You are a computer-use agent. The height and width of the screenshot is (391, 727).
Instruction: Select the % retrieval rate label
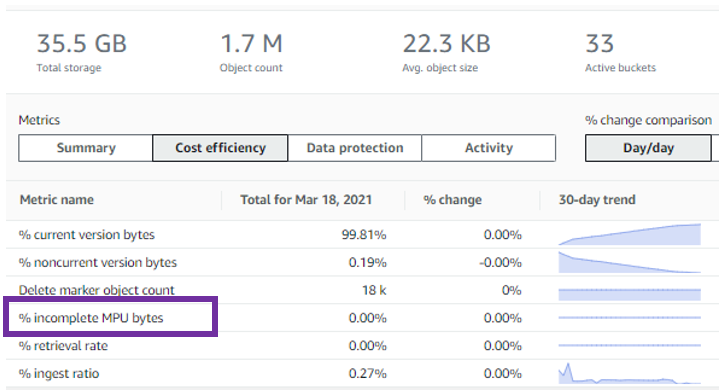click(63, 346)
